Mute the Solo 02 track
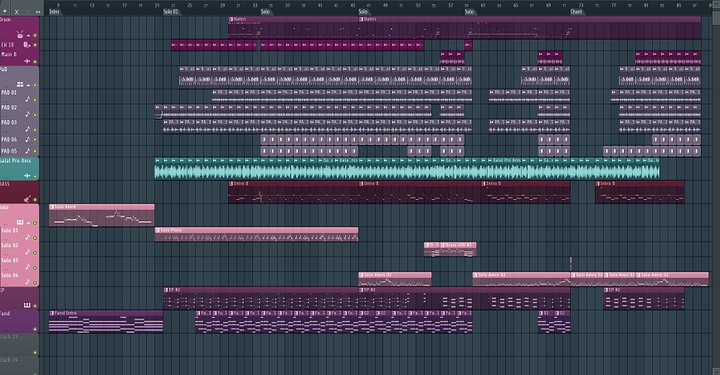This screenshot has height=375, width=720. coord(35,252)
